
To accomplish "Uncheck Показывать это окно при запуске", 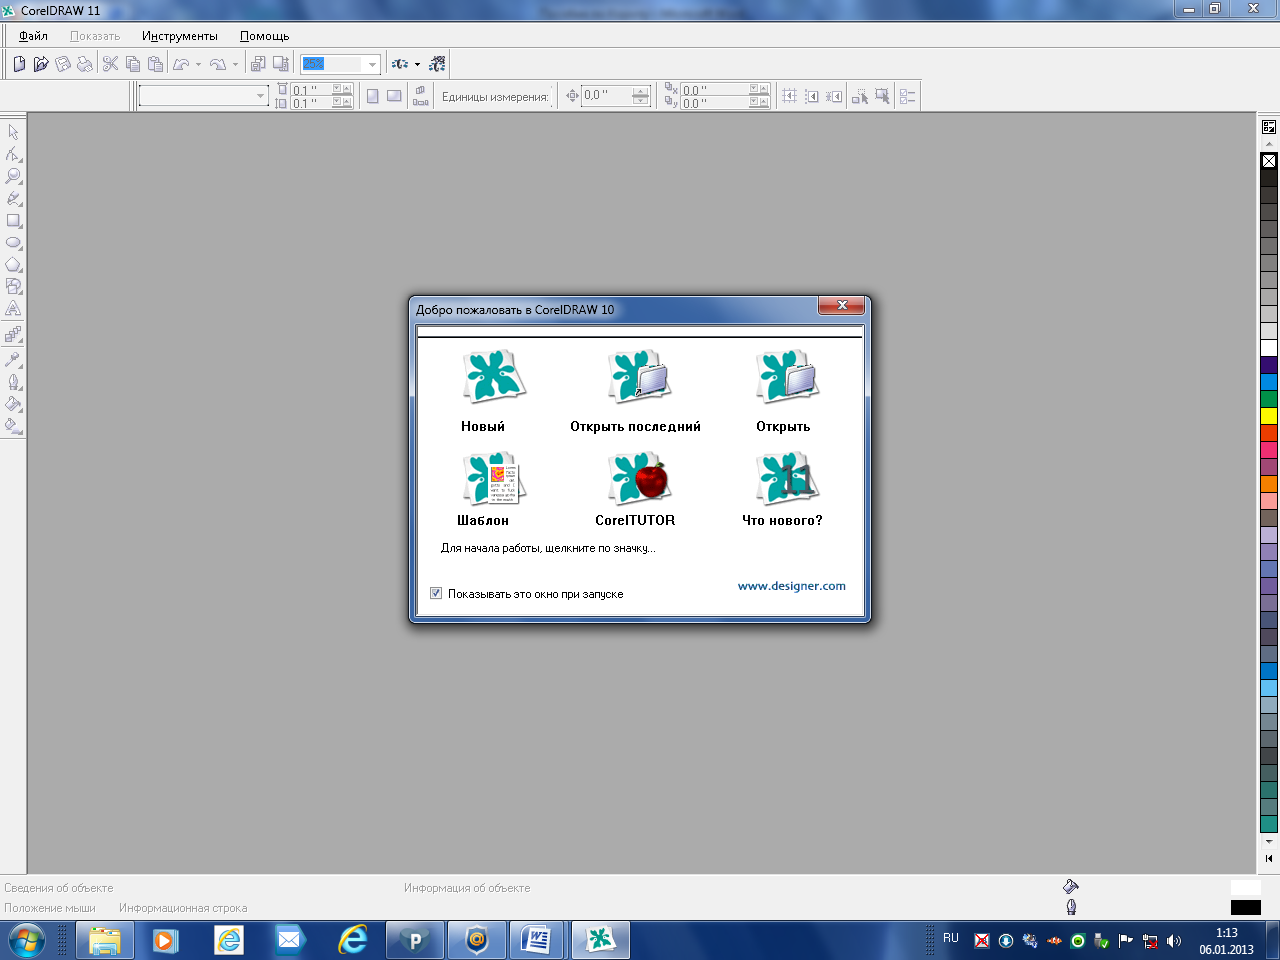I will pos(436,593).
